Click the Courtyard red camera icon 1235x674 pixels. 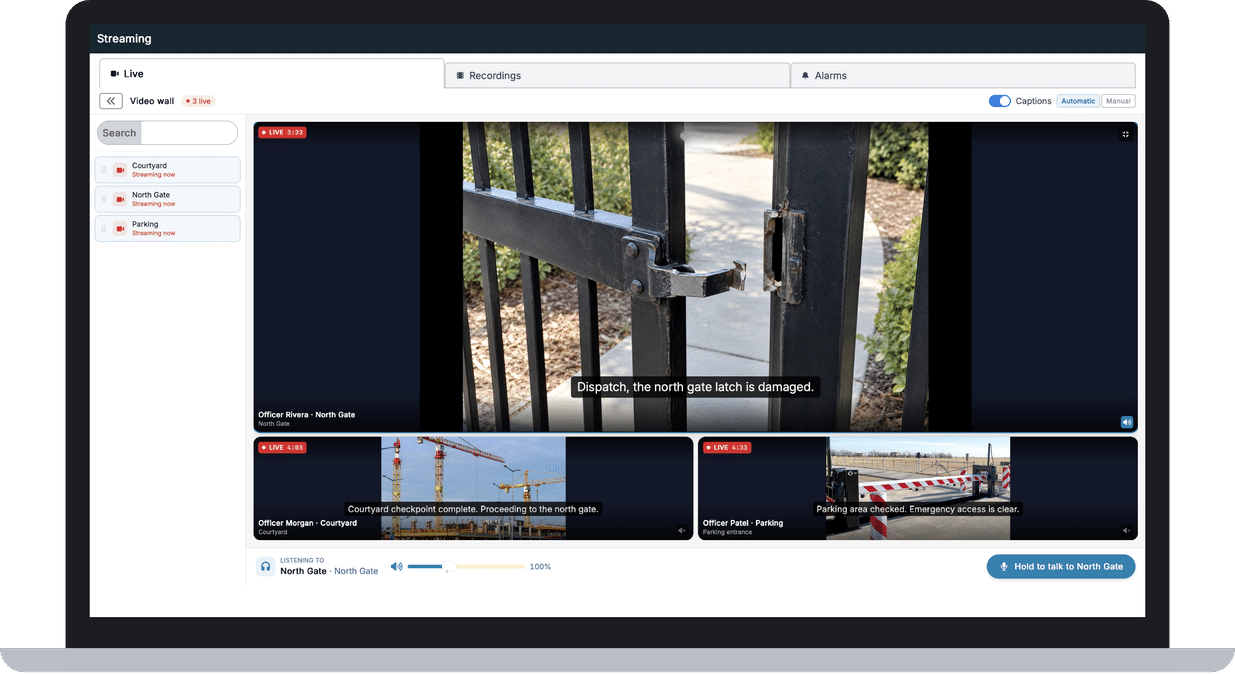pos(120,170)
